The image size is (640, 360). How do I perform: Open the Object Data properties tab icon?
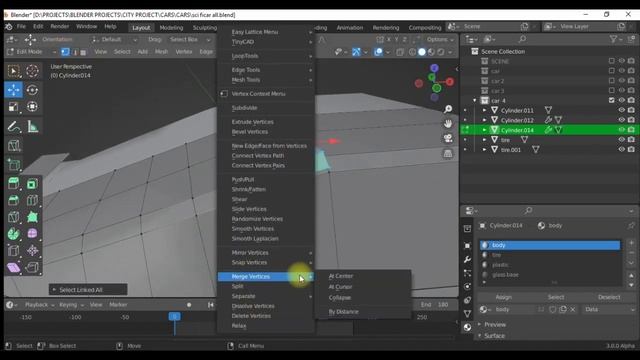tap(467, 313)
